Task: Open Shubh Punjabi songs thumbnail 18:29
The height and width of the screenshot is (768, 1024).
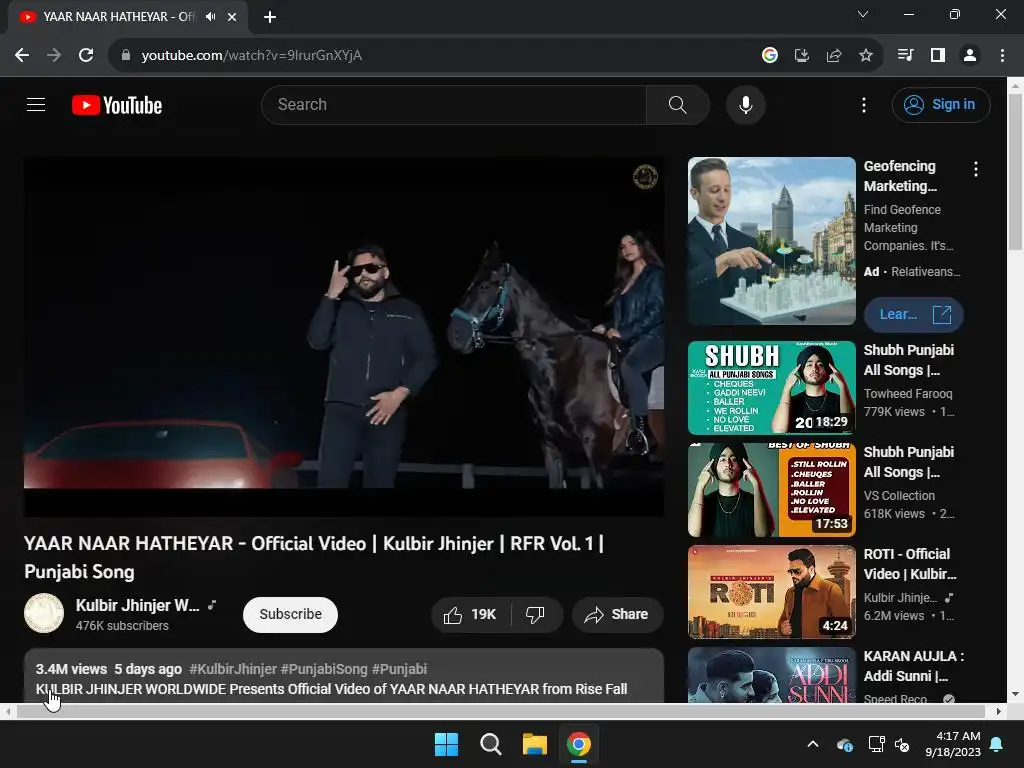Action: click(x=771, y=388)
